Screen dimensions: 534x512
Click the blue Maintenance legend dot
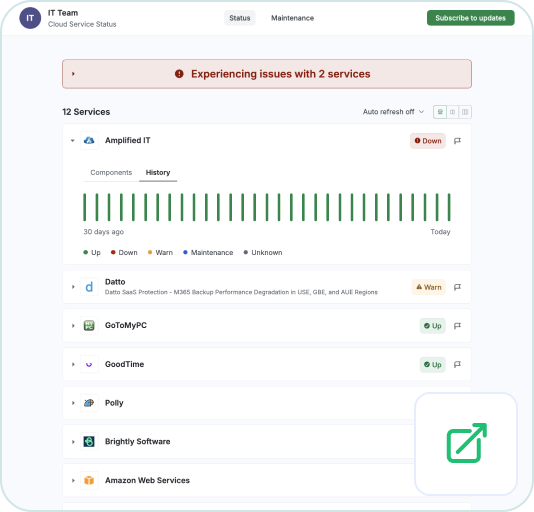tap(185, 252)
